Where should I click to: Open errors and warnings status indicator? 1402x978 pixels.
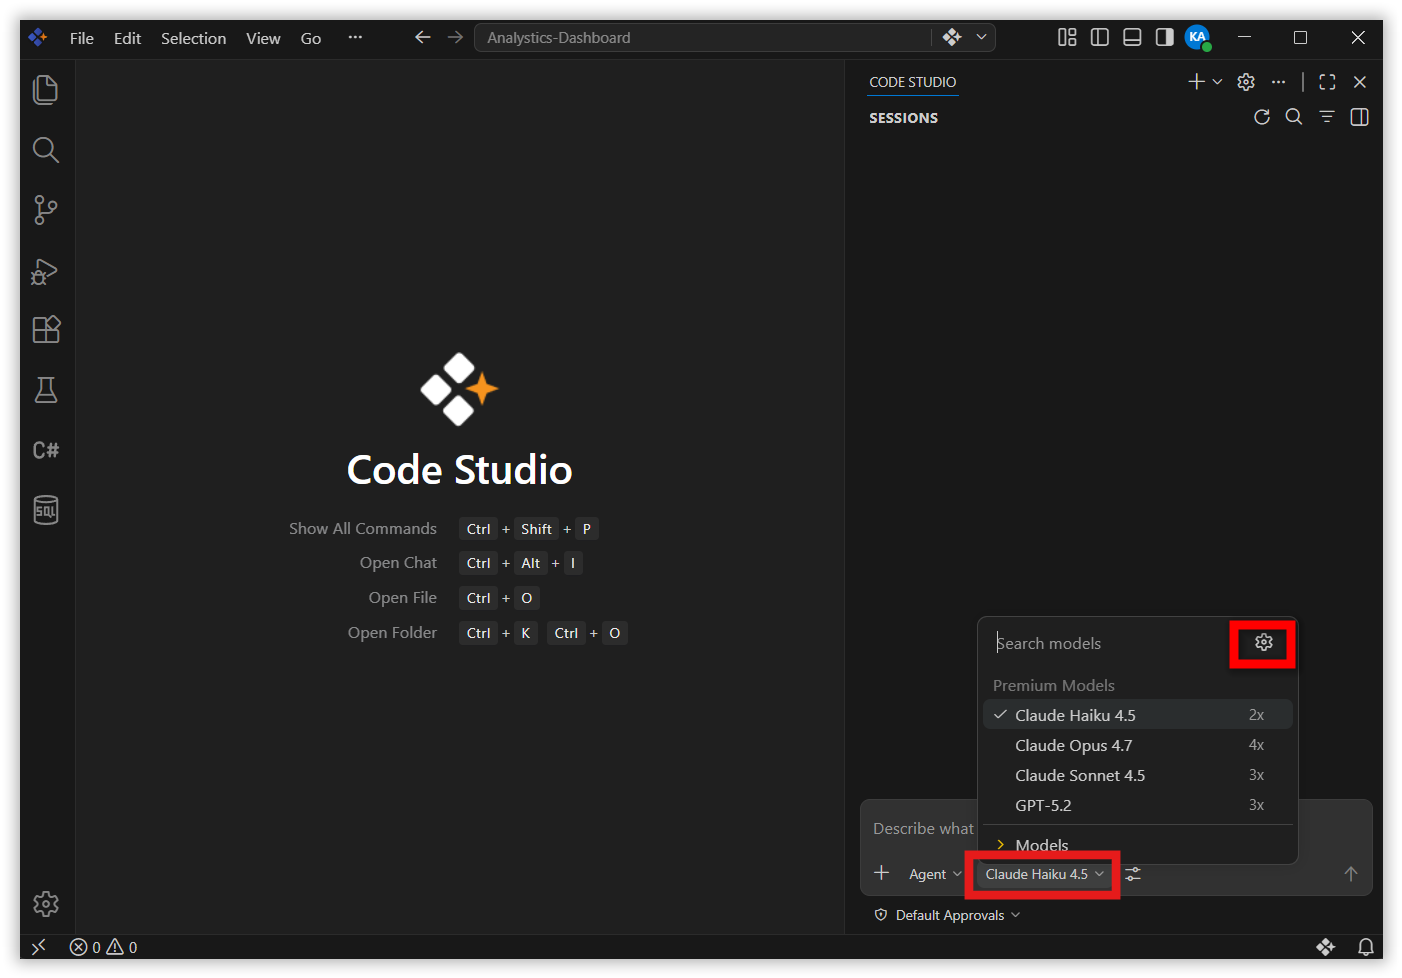(104, 947)
